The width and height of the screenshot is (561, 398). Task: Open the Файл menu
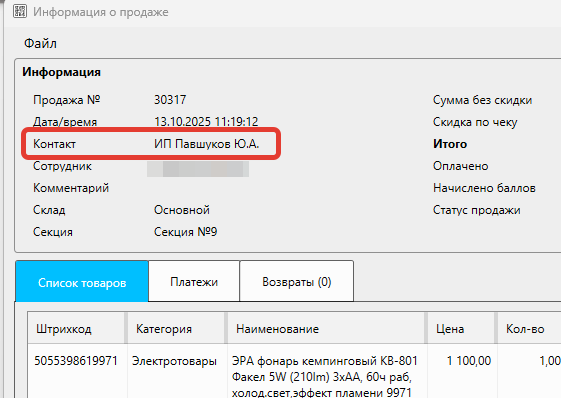point(40,43)
